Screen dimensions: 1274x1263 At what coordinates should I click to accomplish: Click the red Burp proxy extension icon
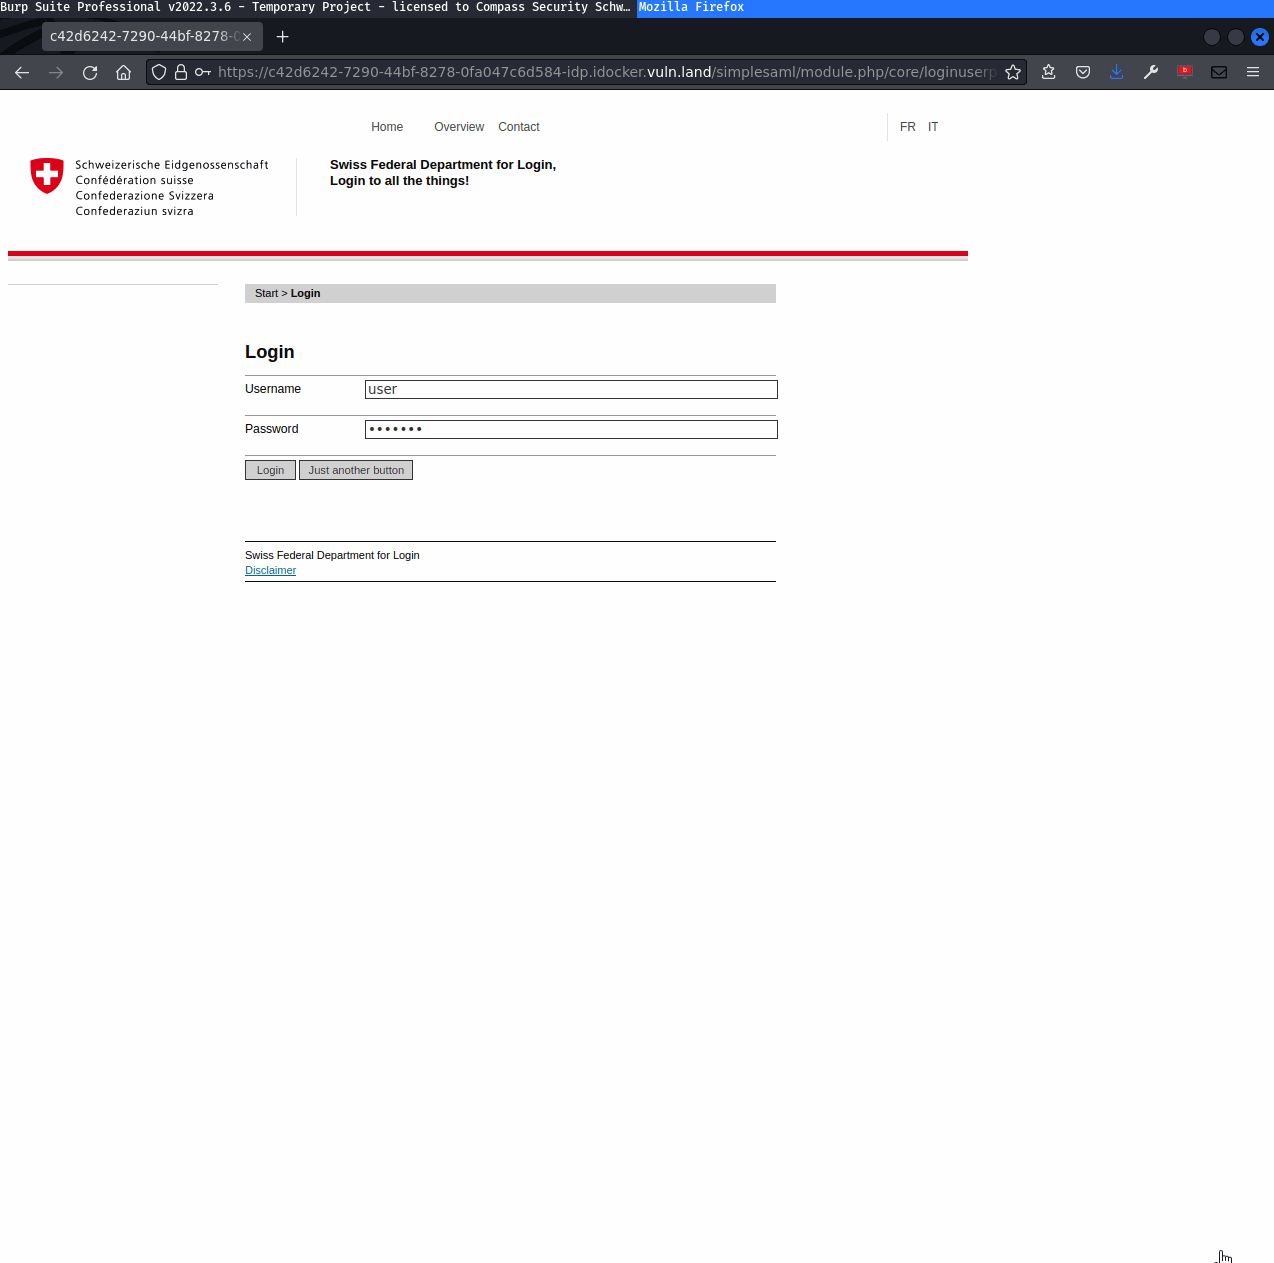tap(1185, 72)
